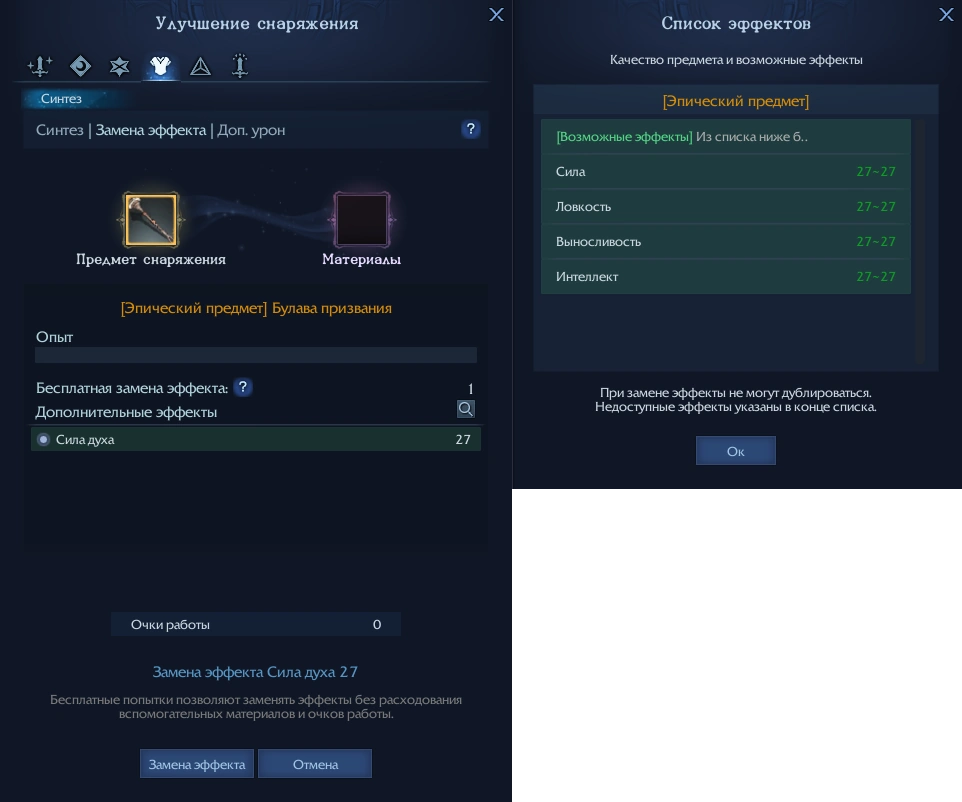Open the triangle tab icon
962x802 pixels.
[201, 66]
